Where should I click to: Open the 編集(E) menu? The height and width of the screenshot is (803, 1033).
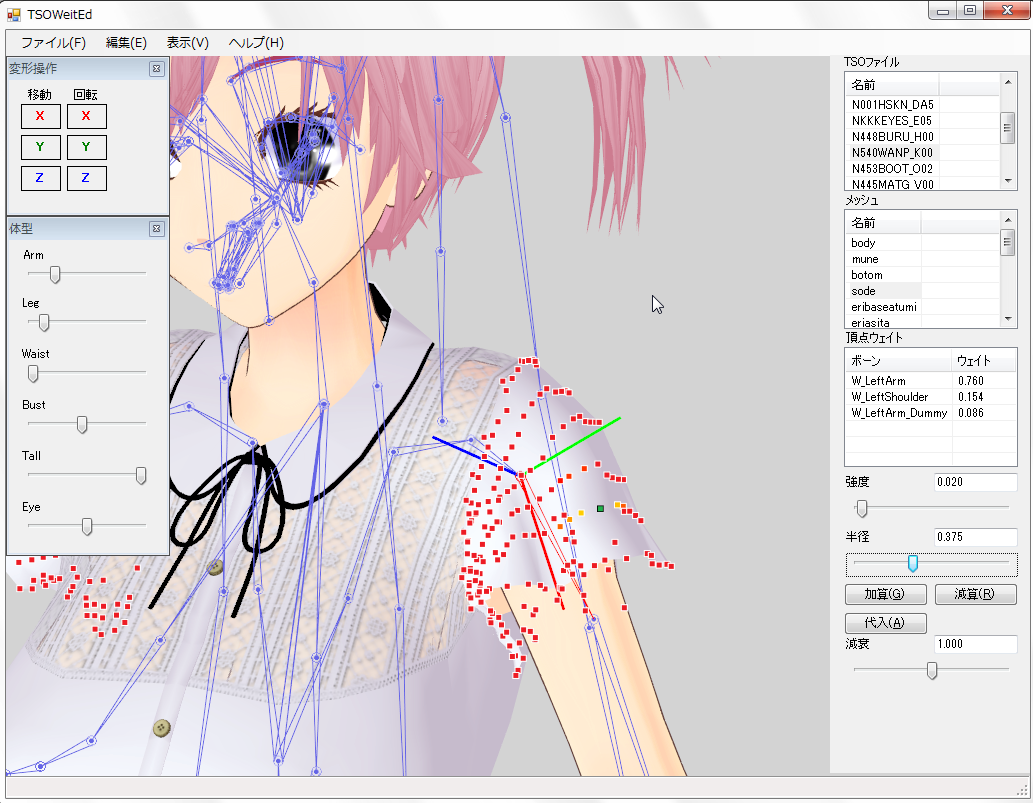click(x=126, y=43)
